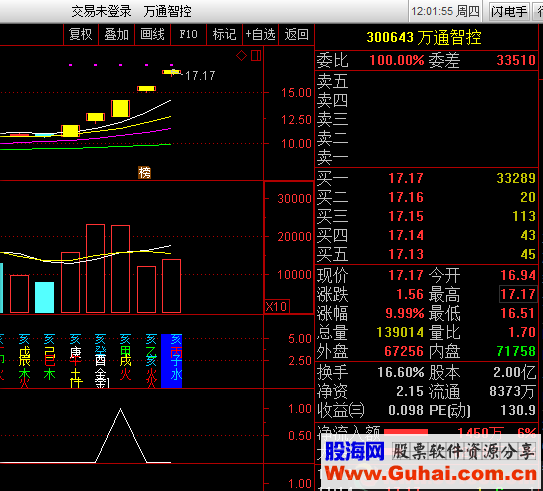Image resolution: width=543 pixels, height=491 pixels.
Task: Click the 流通 8373万 value
Action: 513,392
